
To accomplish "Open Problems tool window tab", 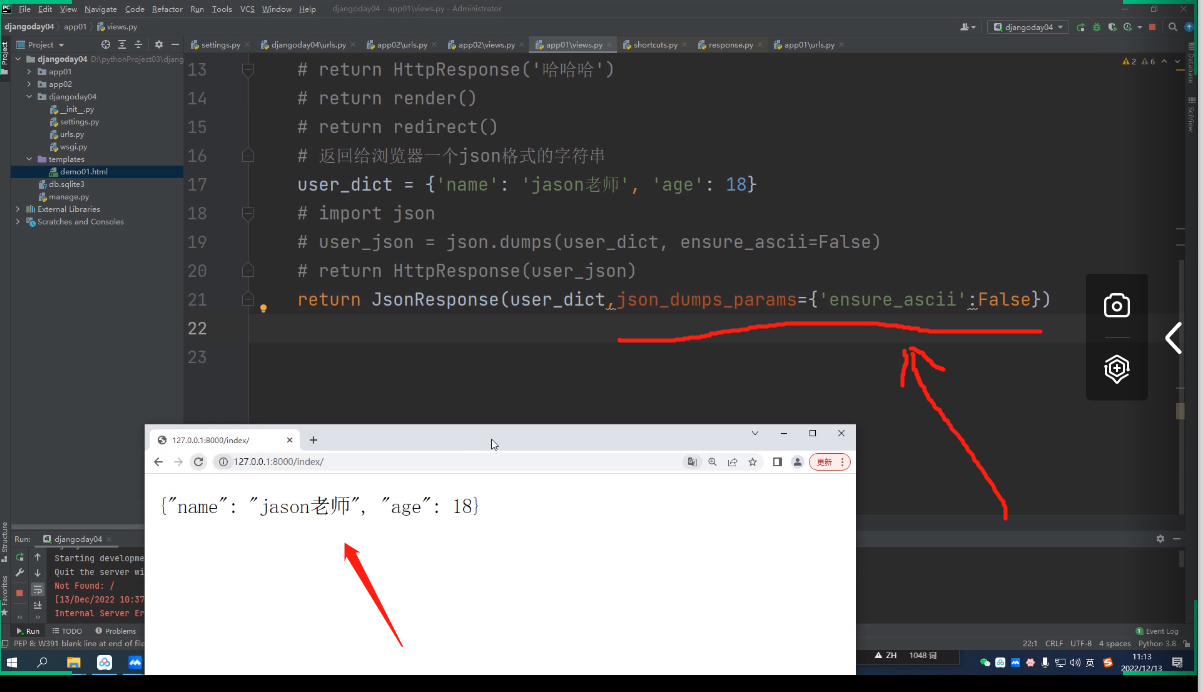I will (x=115, y=631).
